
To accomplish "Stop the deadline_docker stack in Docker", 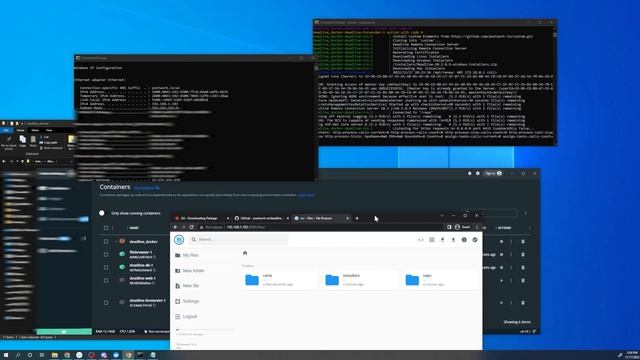I will (501, 242).
